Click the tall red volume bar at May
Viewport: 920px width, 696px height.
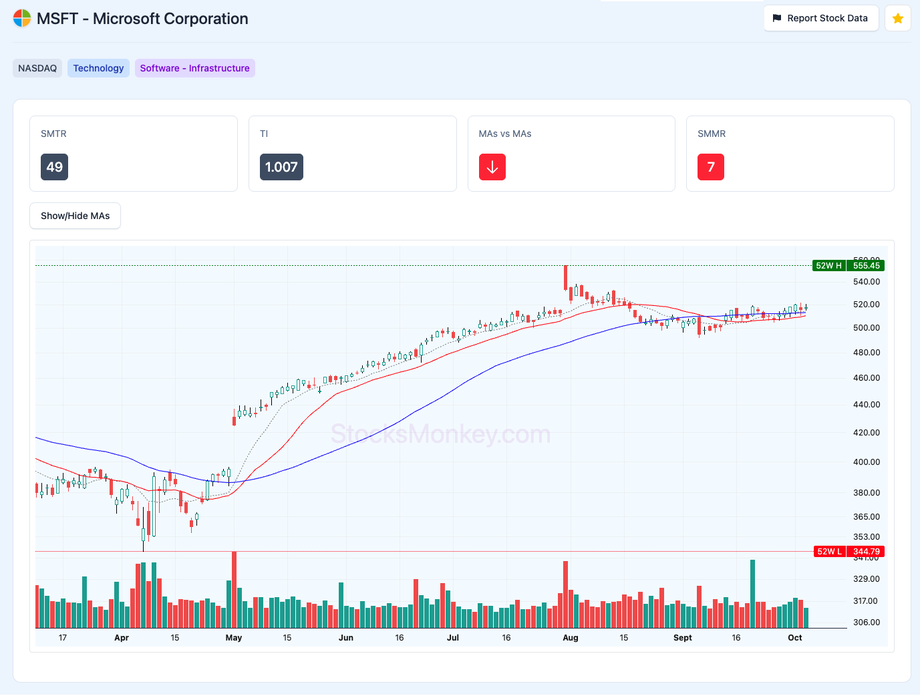pos(234,589)
